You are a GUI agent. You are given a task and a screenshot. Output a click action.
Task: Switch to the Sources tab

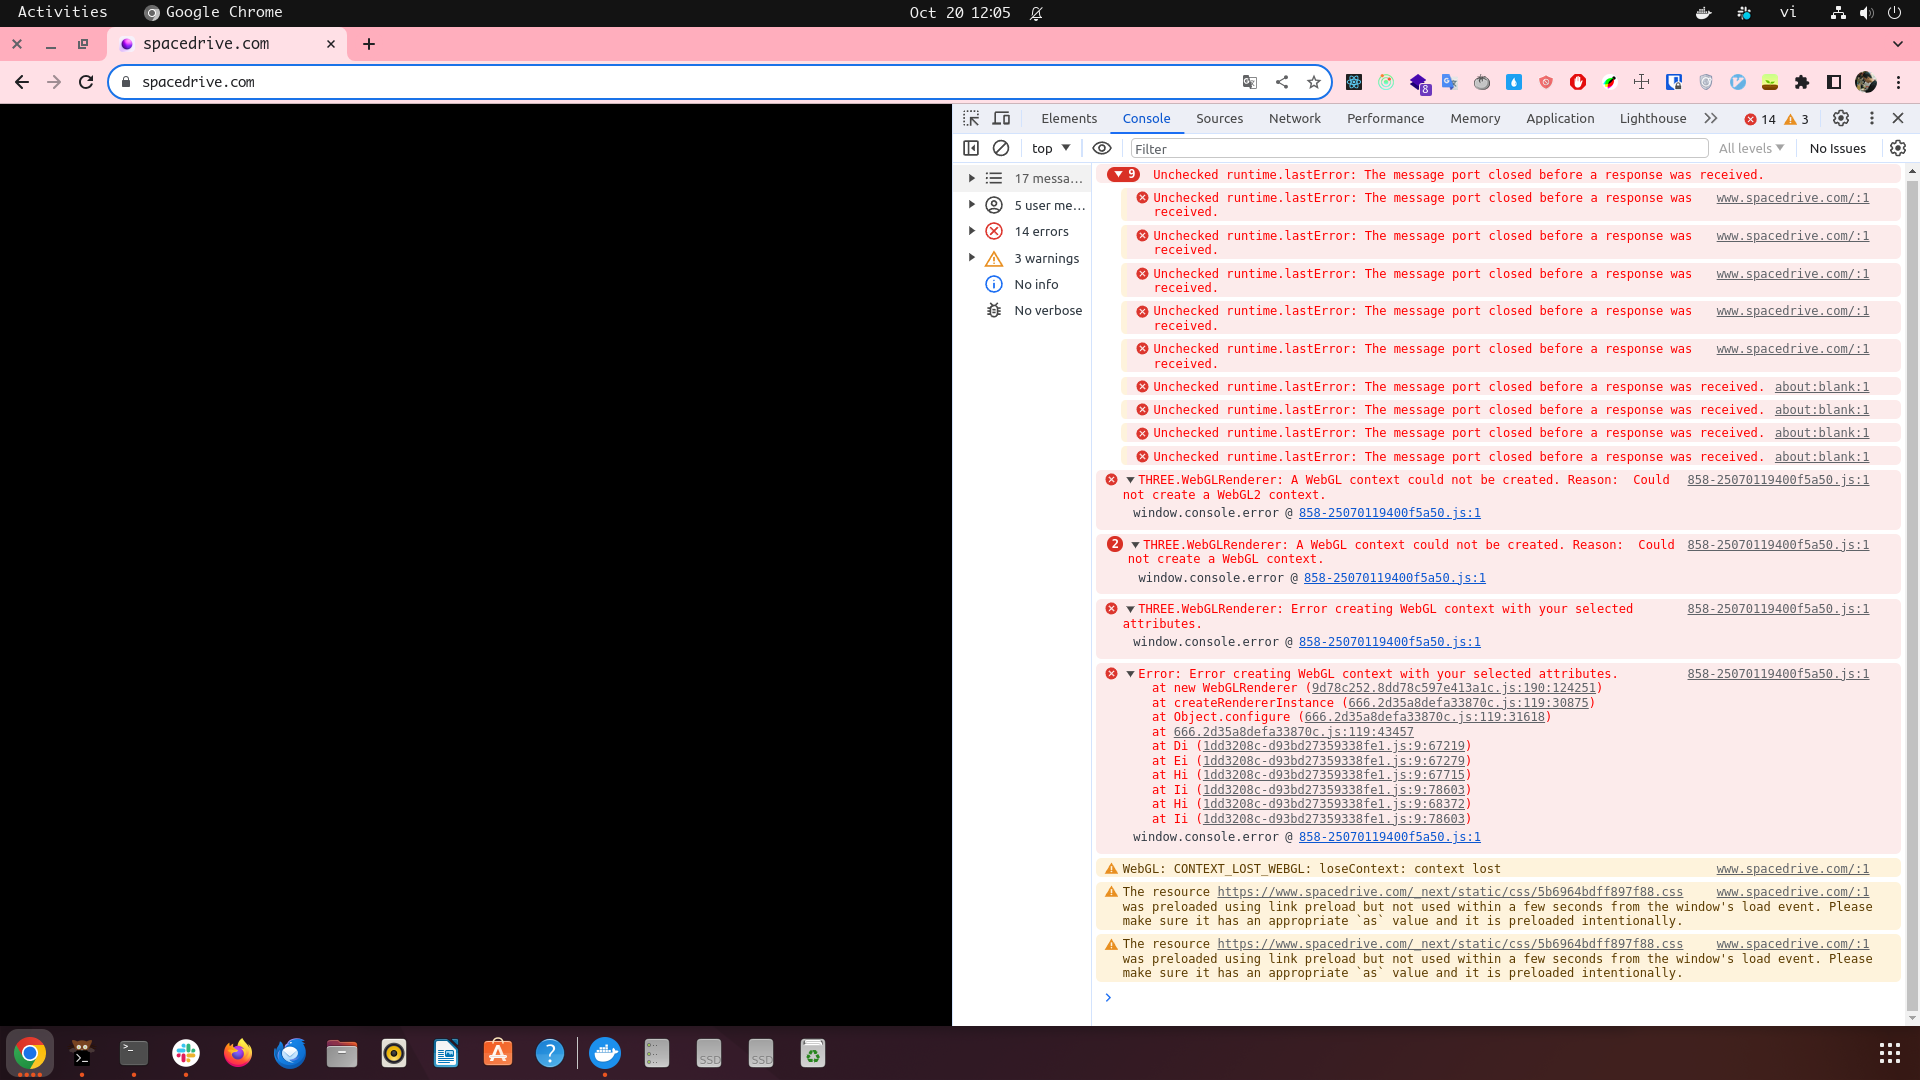[x=1219, y=118]
